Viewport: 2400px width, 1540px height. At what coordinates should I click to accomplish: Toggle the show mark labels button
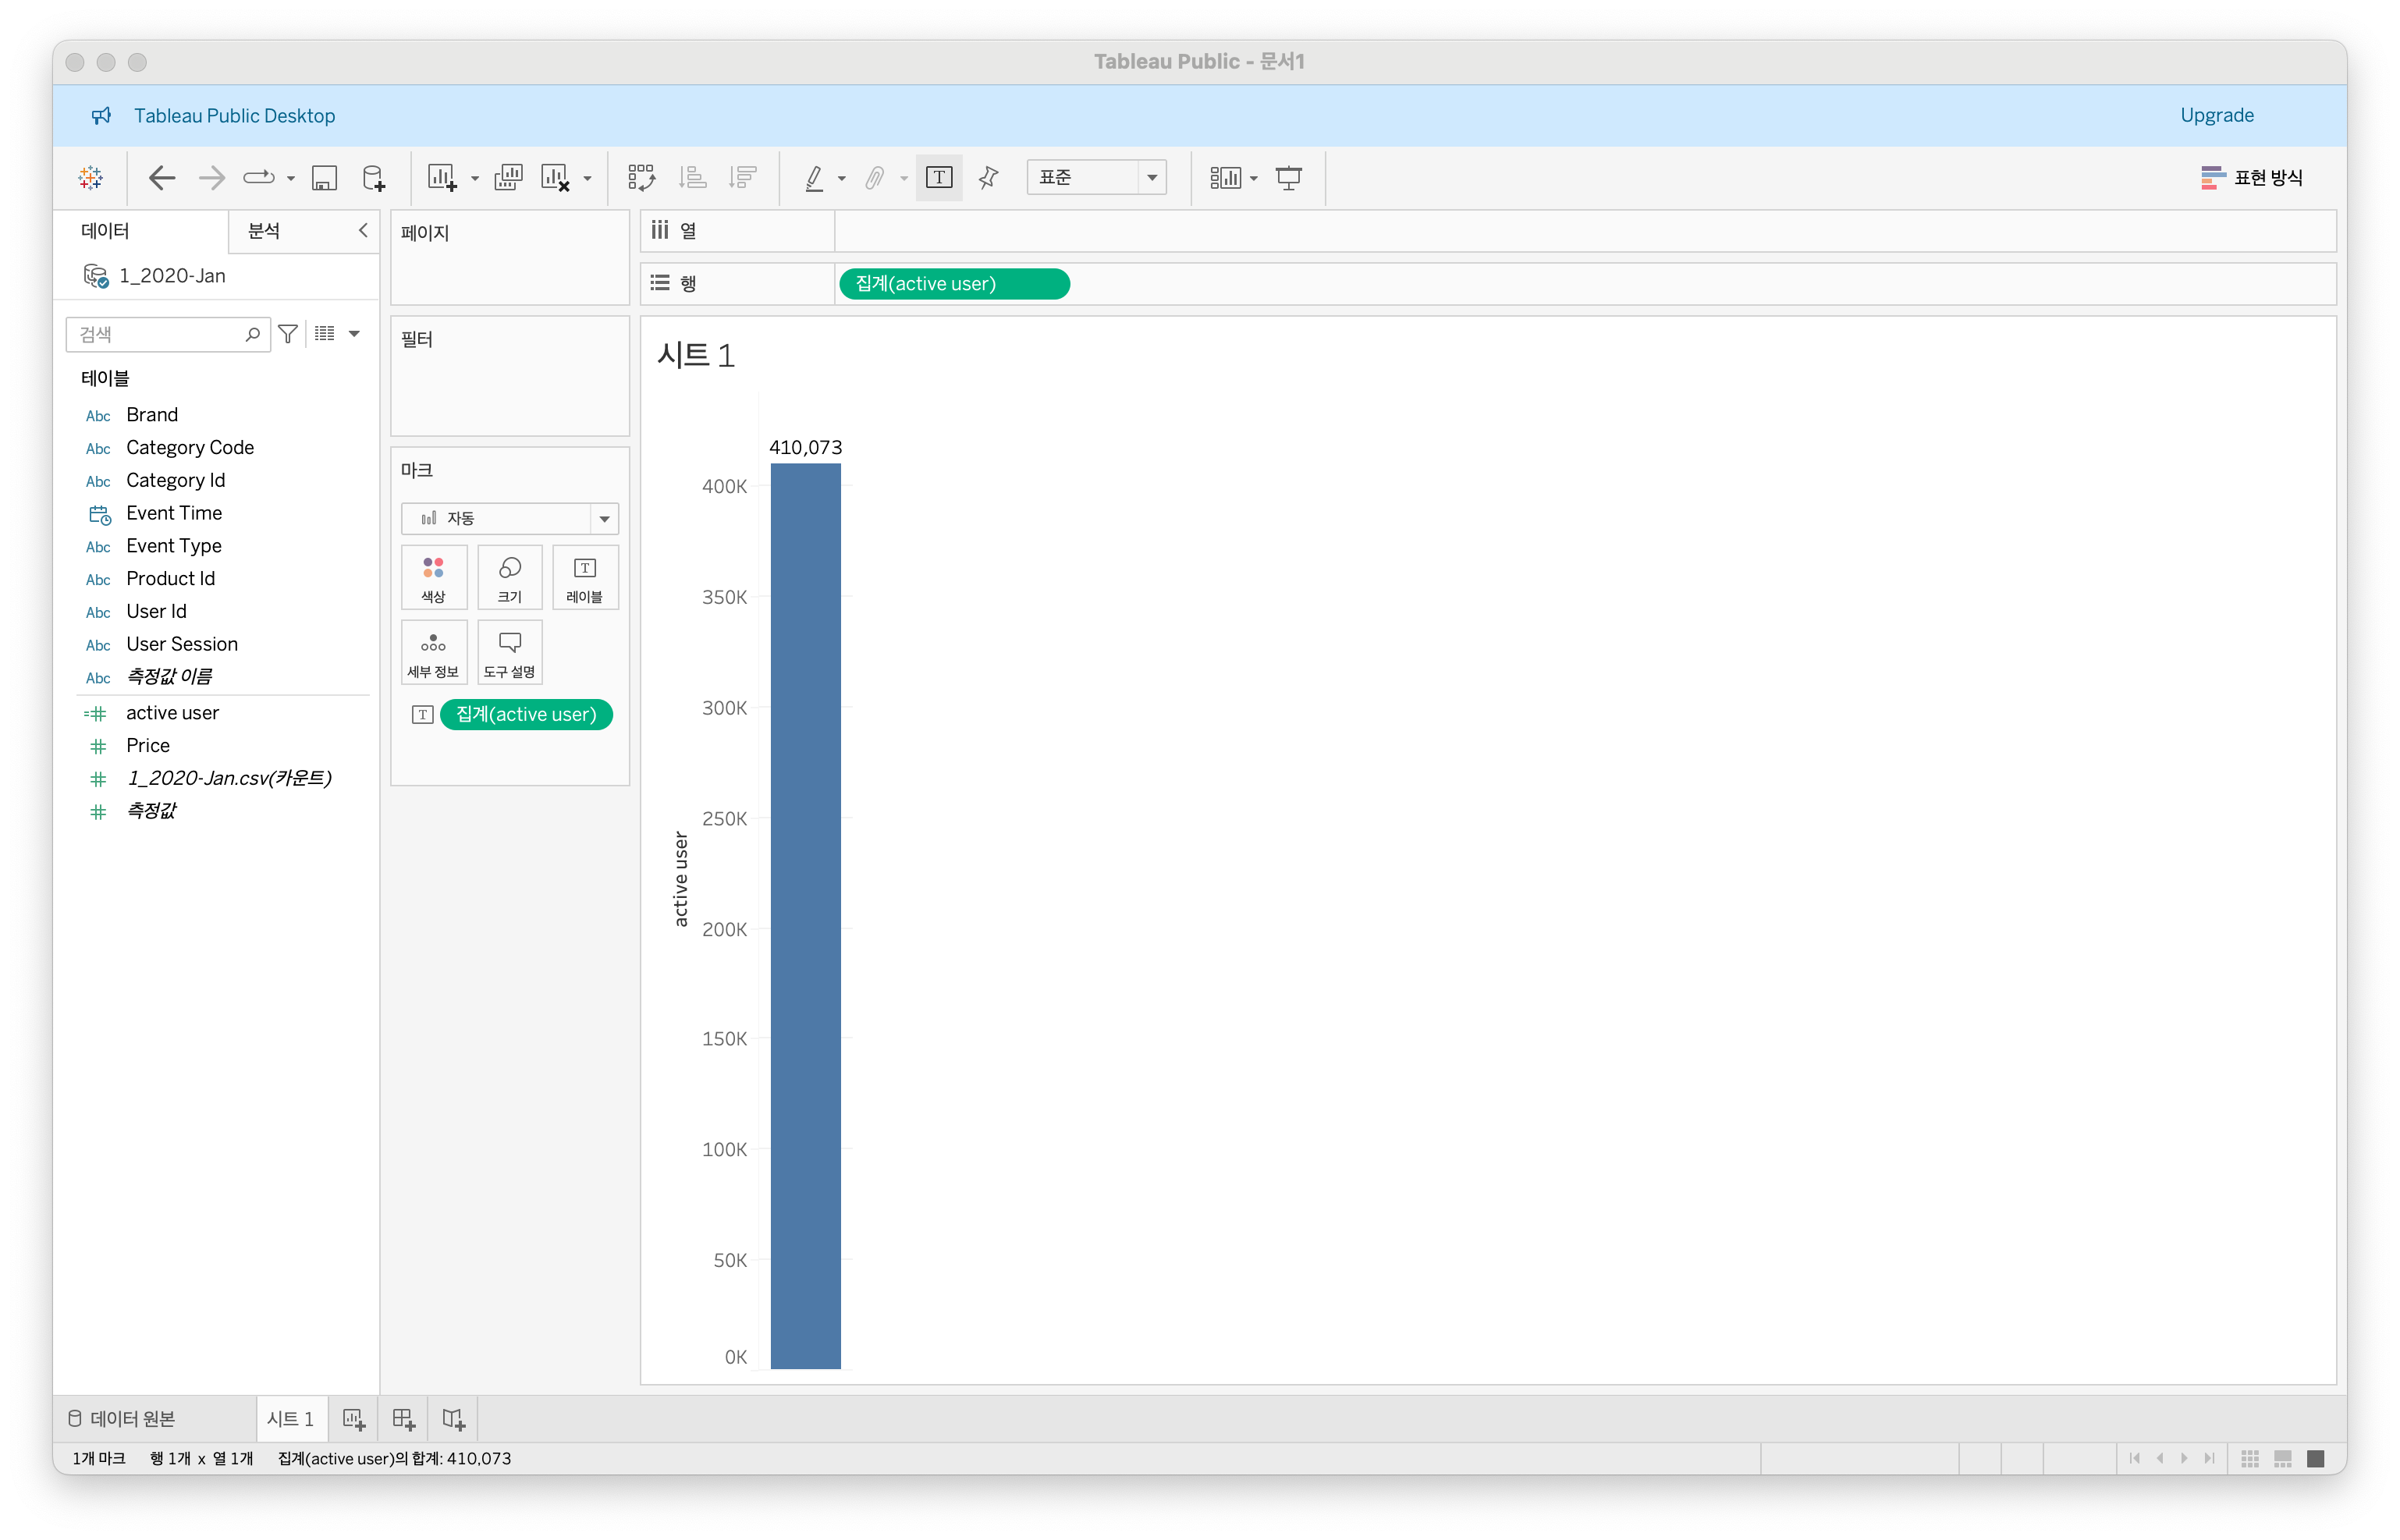click(x=939, y=178)
